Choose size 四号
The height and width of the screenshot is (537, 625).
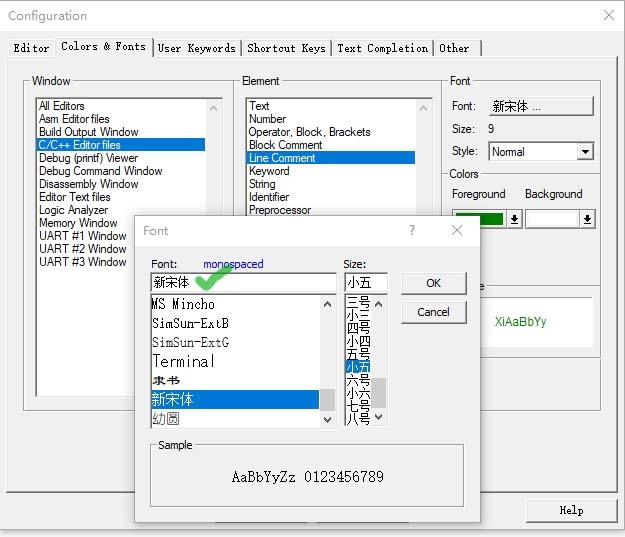pyautogui.click(x=358, y=328)
